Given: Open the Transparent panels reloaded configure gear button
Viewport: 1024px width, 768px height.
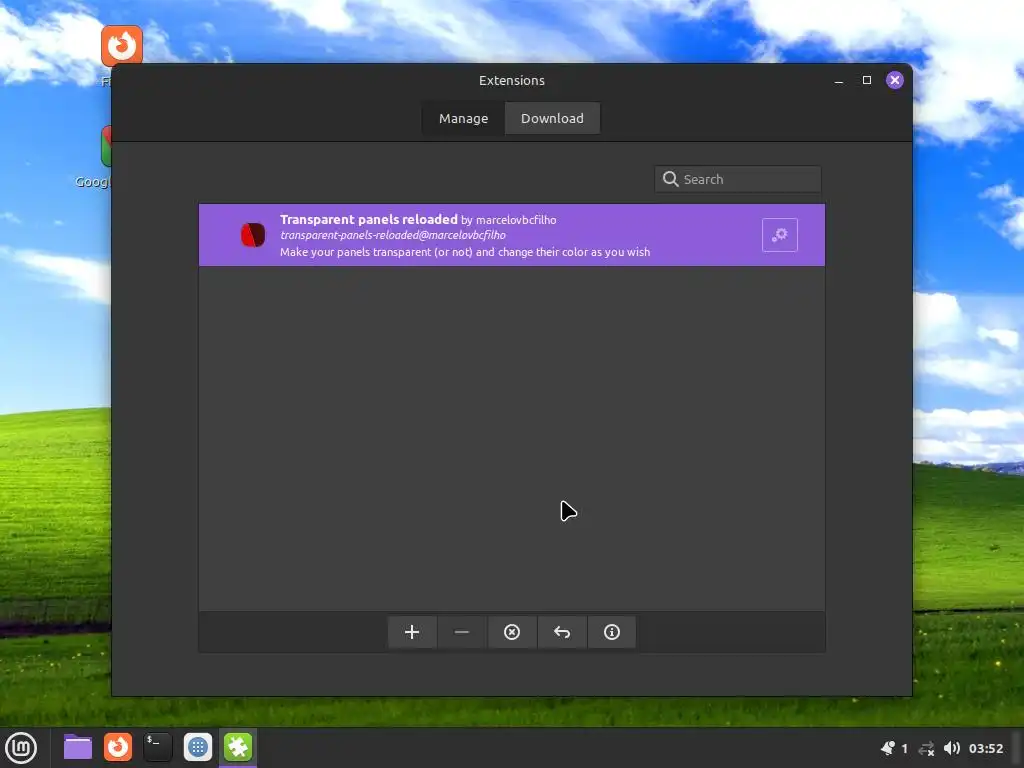Looking at the screenshot, I should [780, 235].
